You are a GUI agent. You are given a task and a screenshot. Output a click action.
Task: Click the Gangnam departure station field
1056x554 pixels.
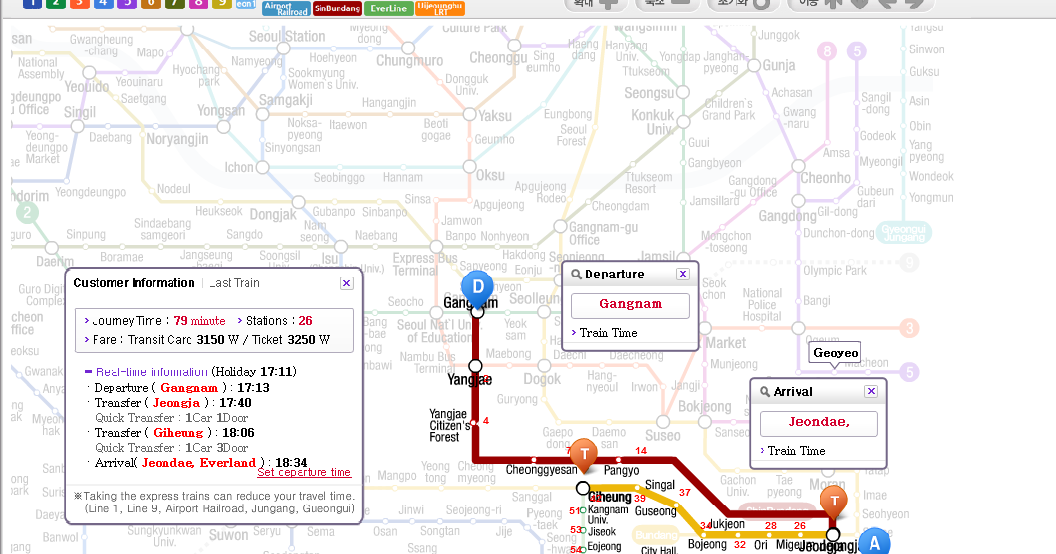630,305
